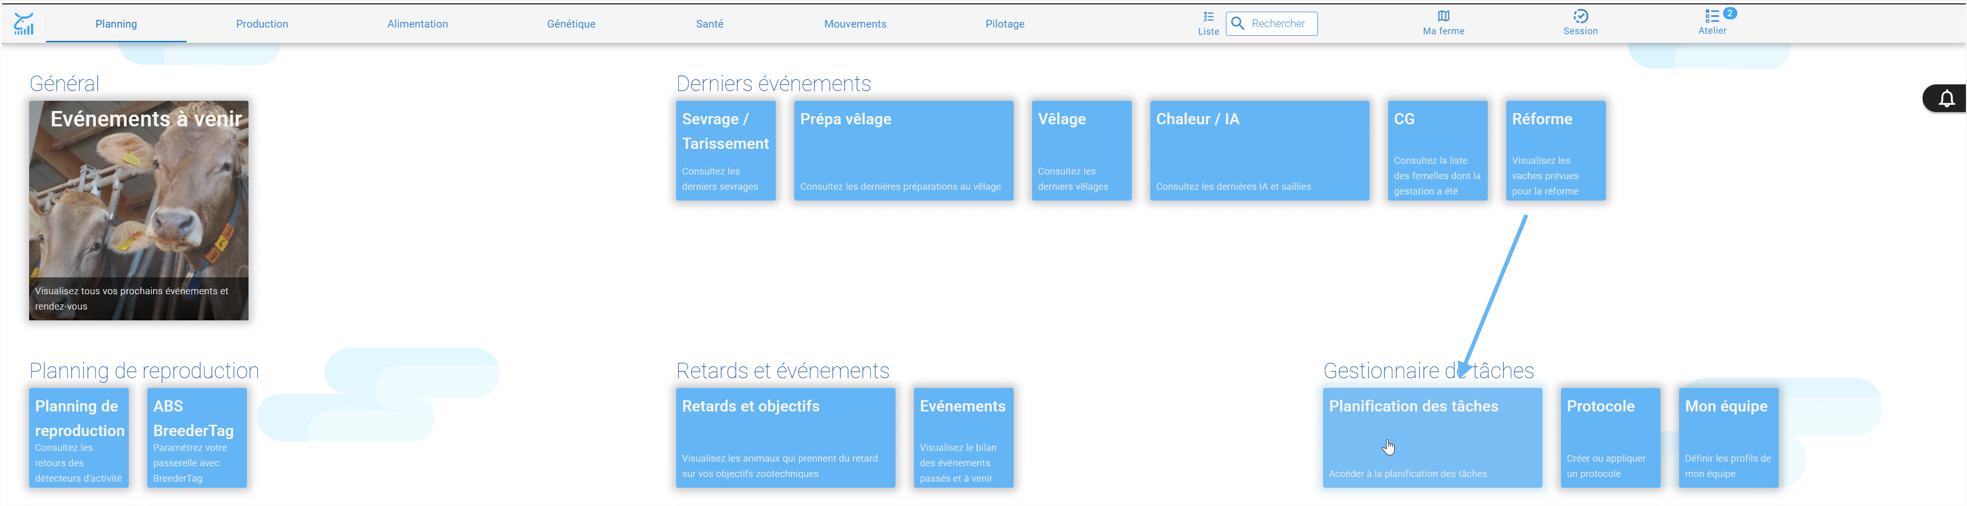Open the Santé menu
Viewport: 1967px width, 506px height.
coord(710,24)
